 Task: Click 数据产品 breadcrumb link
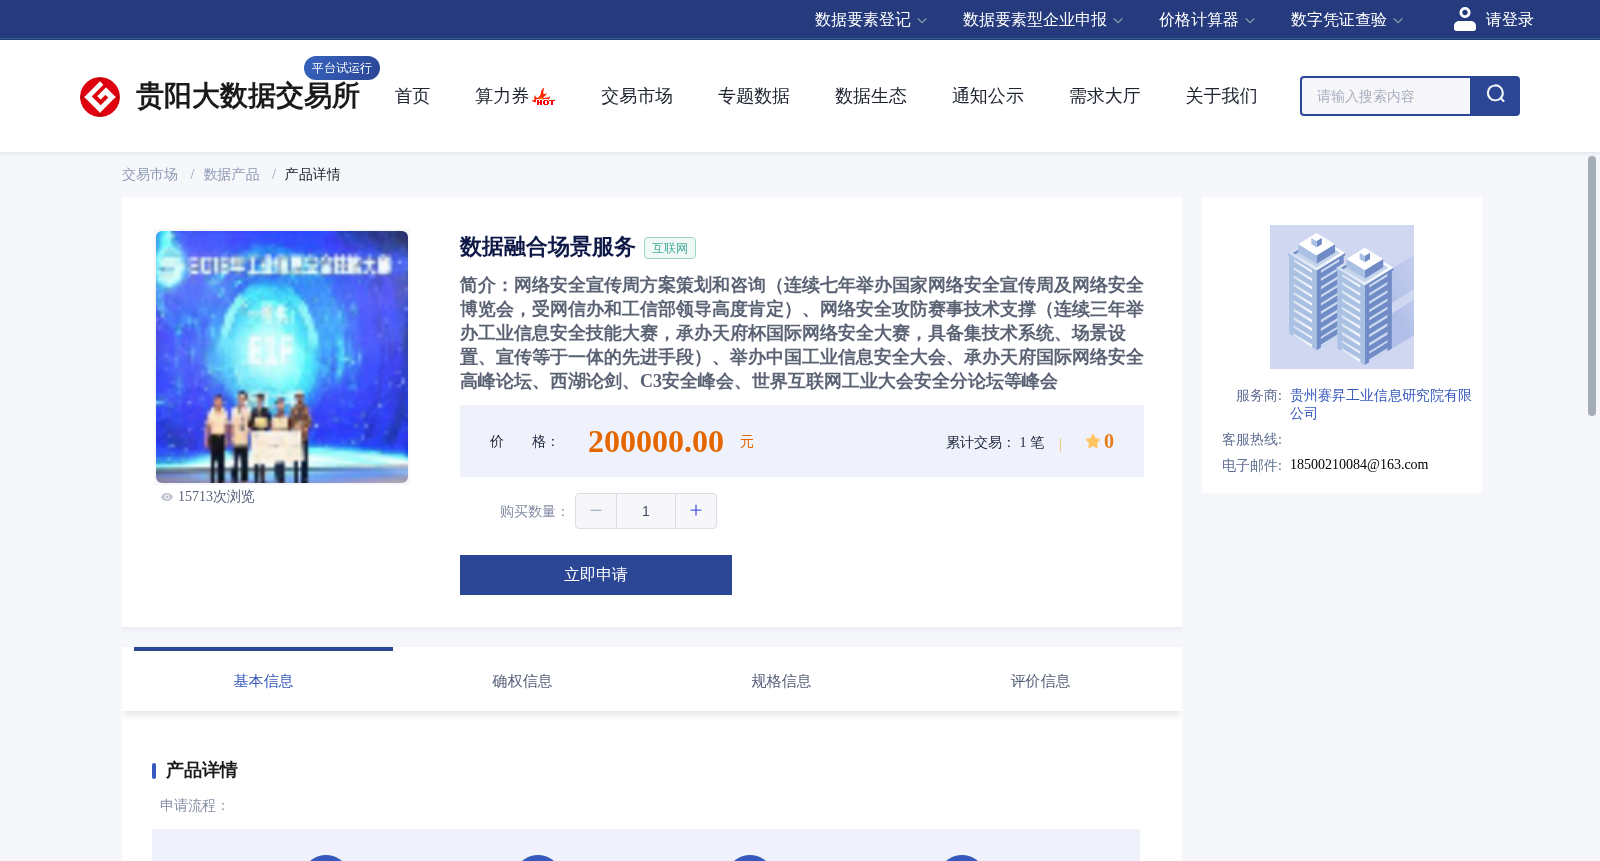(x=232, y=175)
